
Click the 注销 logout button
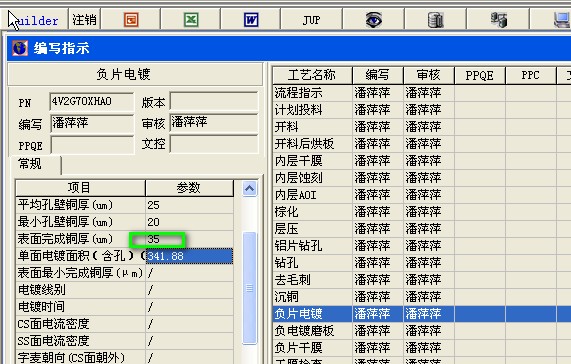[84, 20]
